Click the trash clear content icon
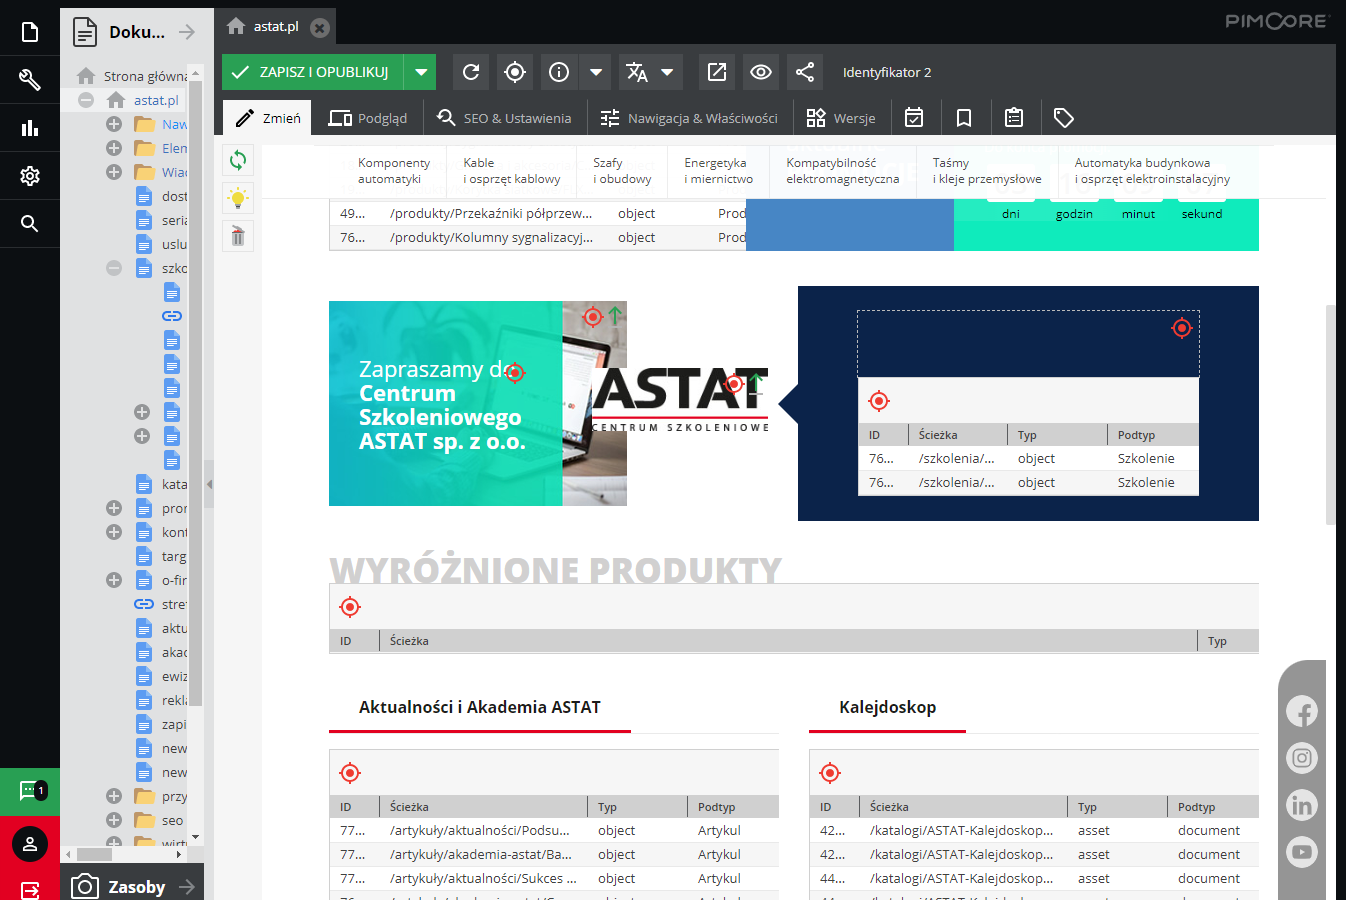Image resolution: width=1346 pixels, height=900 pixels. coord(238,236)
